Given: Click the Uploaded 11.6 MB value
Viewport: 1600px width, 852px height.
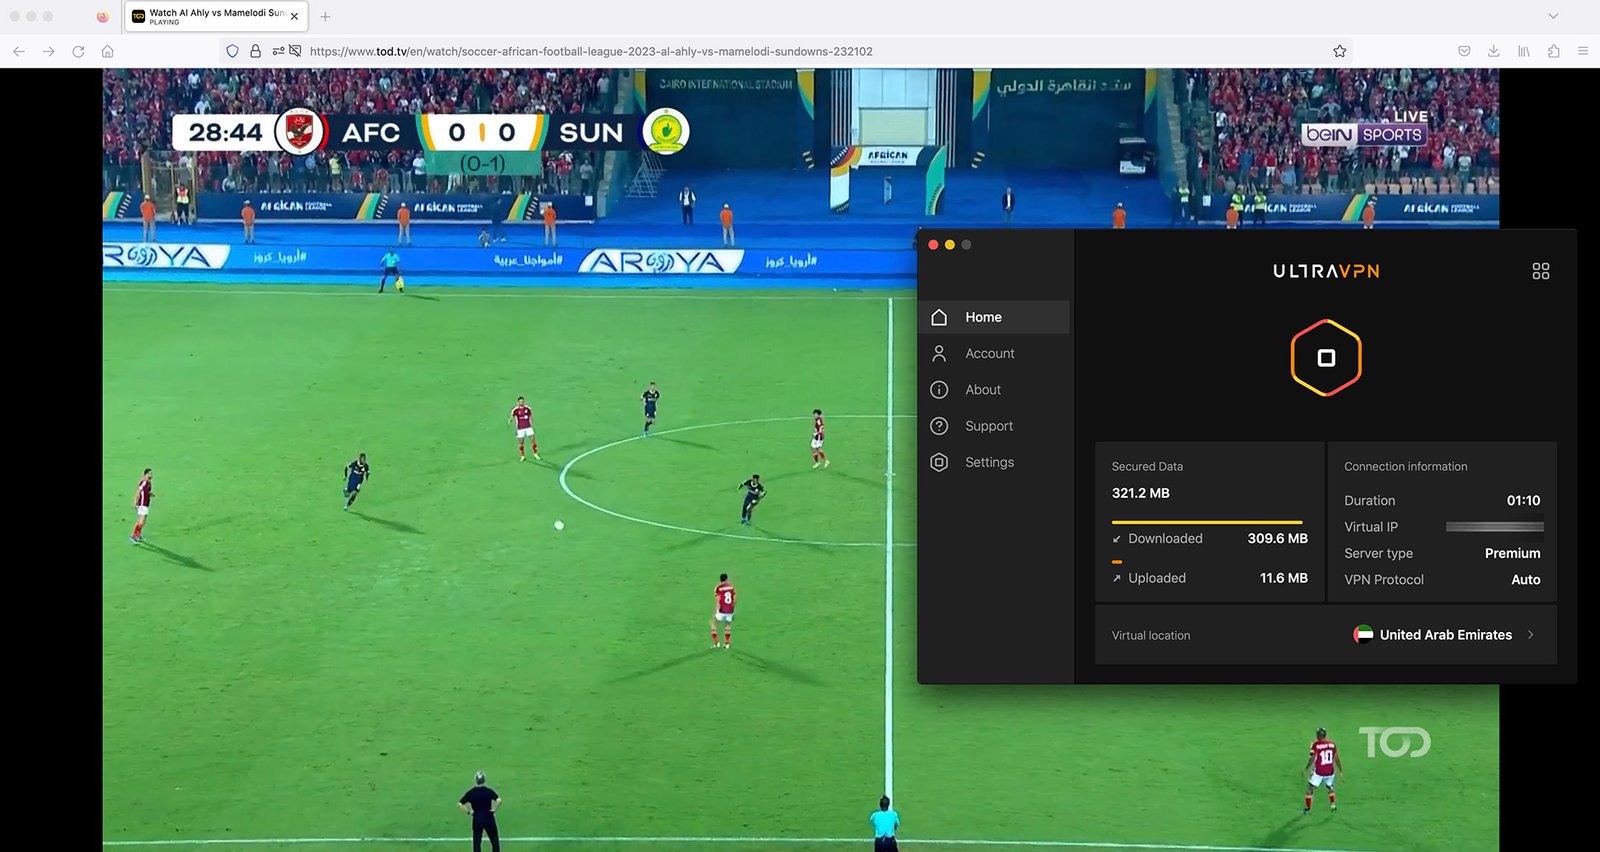Looking at the screenshot, I should point(1283,578).
